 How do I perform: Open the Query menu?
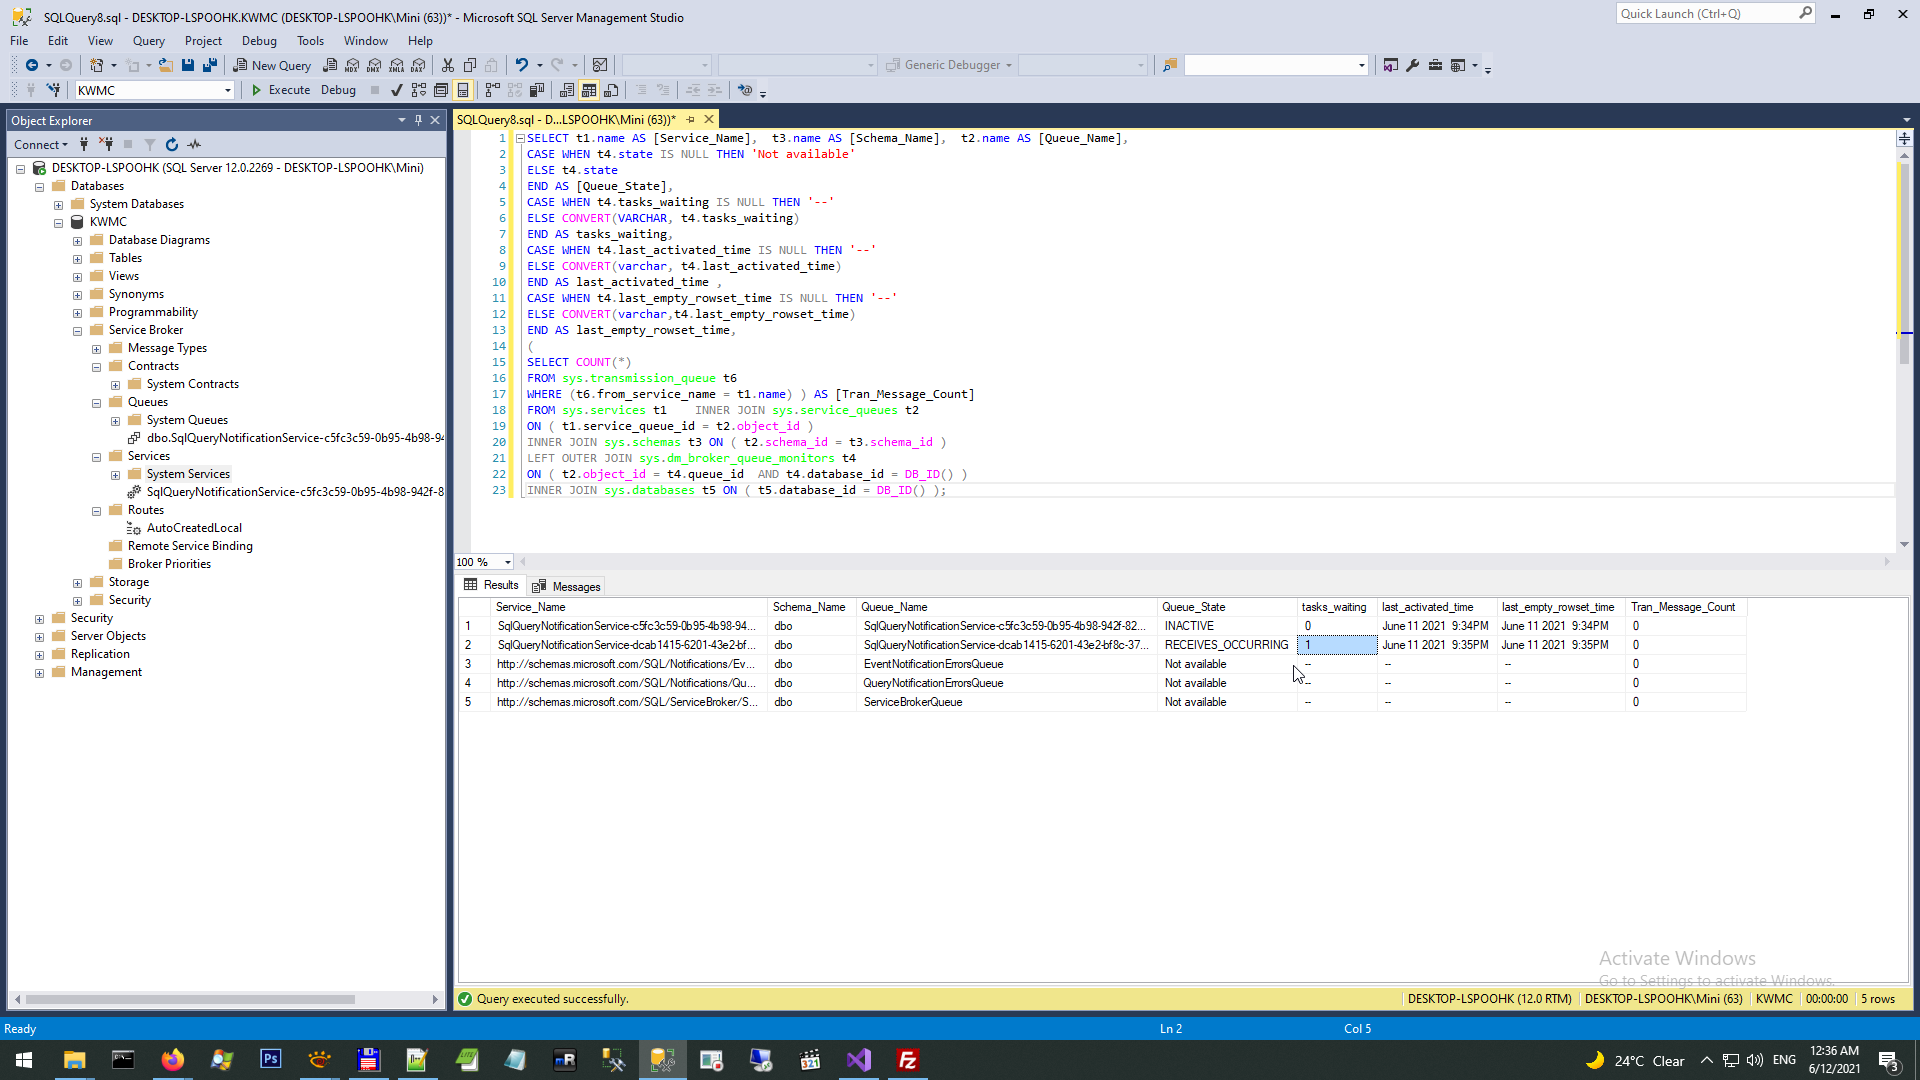pyautogui.click(x=148, y=41)
